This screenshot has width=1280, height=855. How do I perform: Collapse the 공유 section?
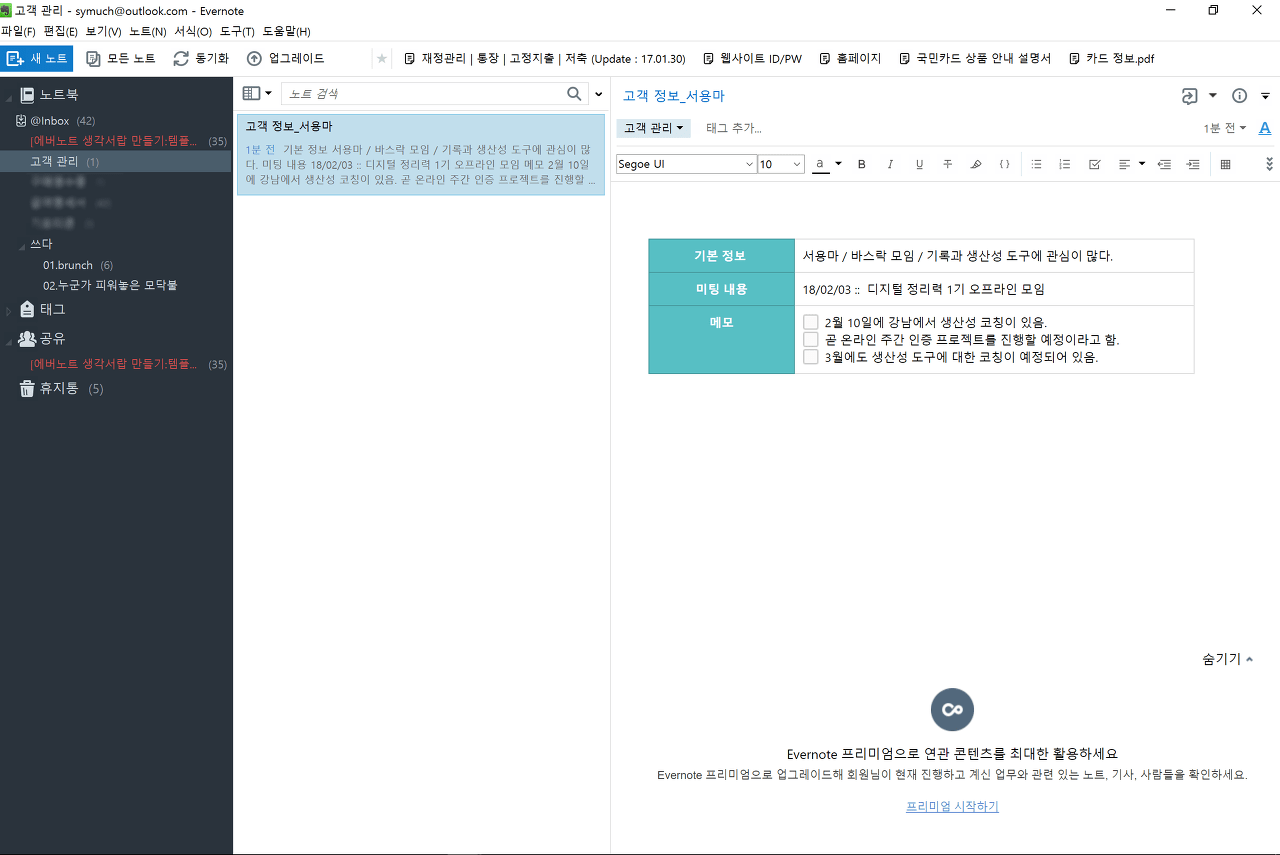[x=8, y=340]
